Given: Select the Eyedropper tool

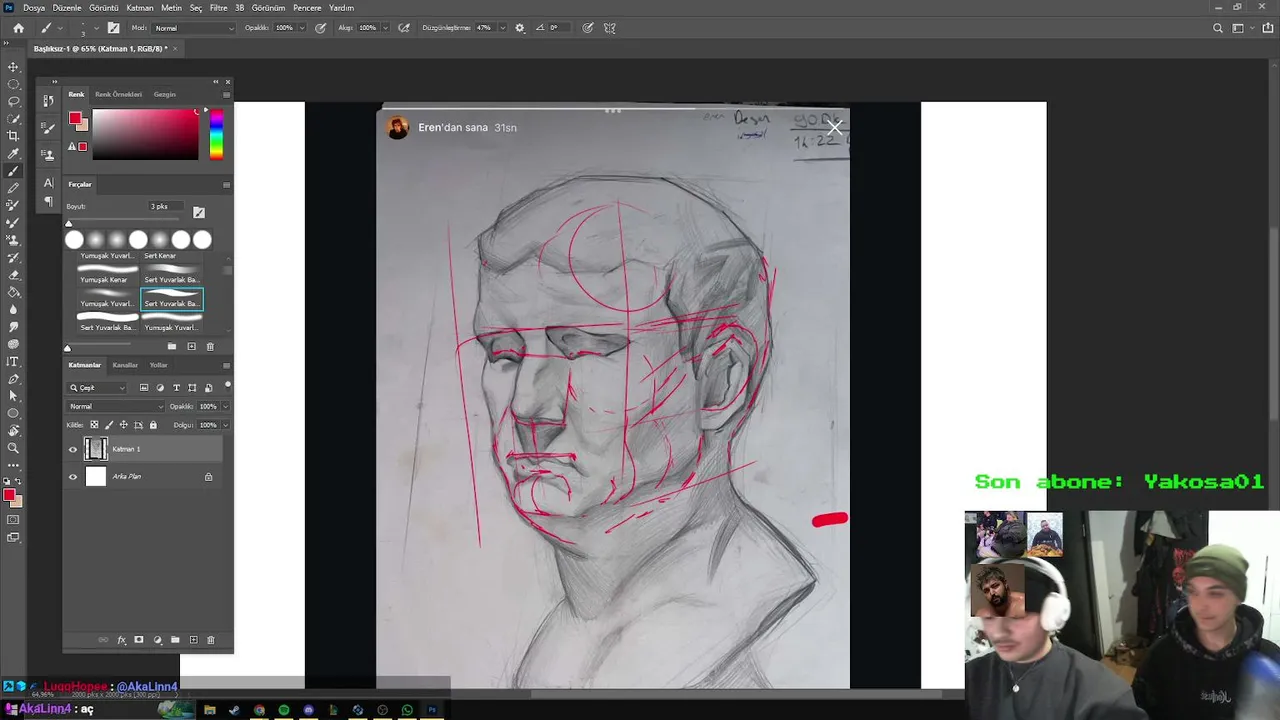Looking at the screenshot, I should (x=13, y=154).
